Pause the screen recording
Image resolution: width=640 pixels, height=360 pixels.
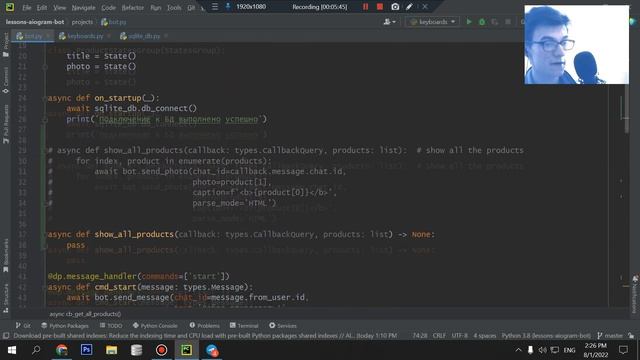click(x=365, y=7)
